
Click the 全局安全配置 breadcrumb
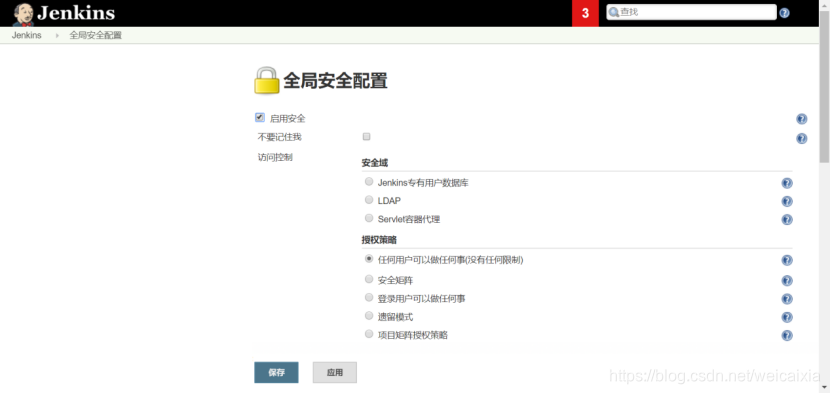point(95,35)
